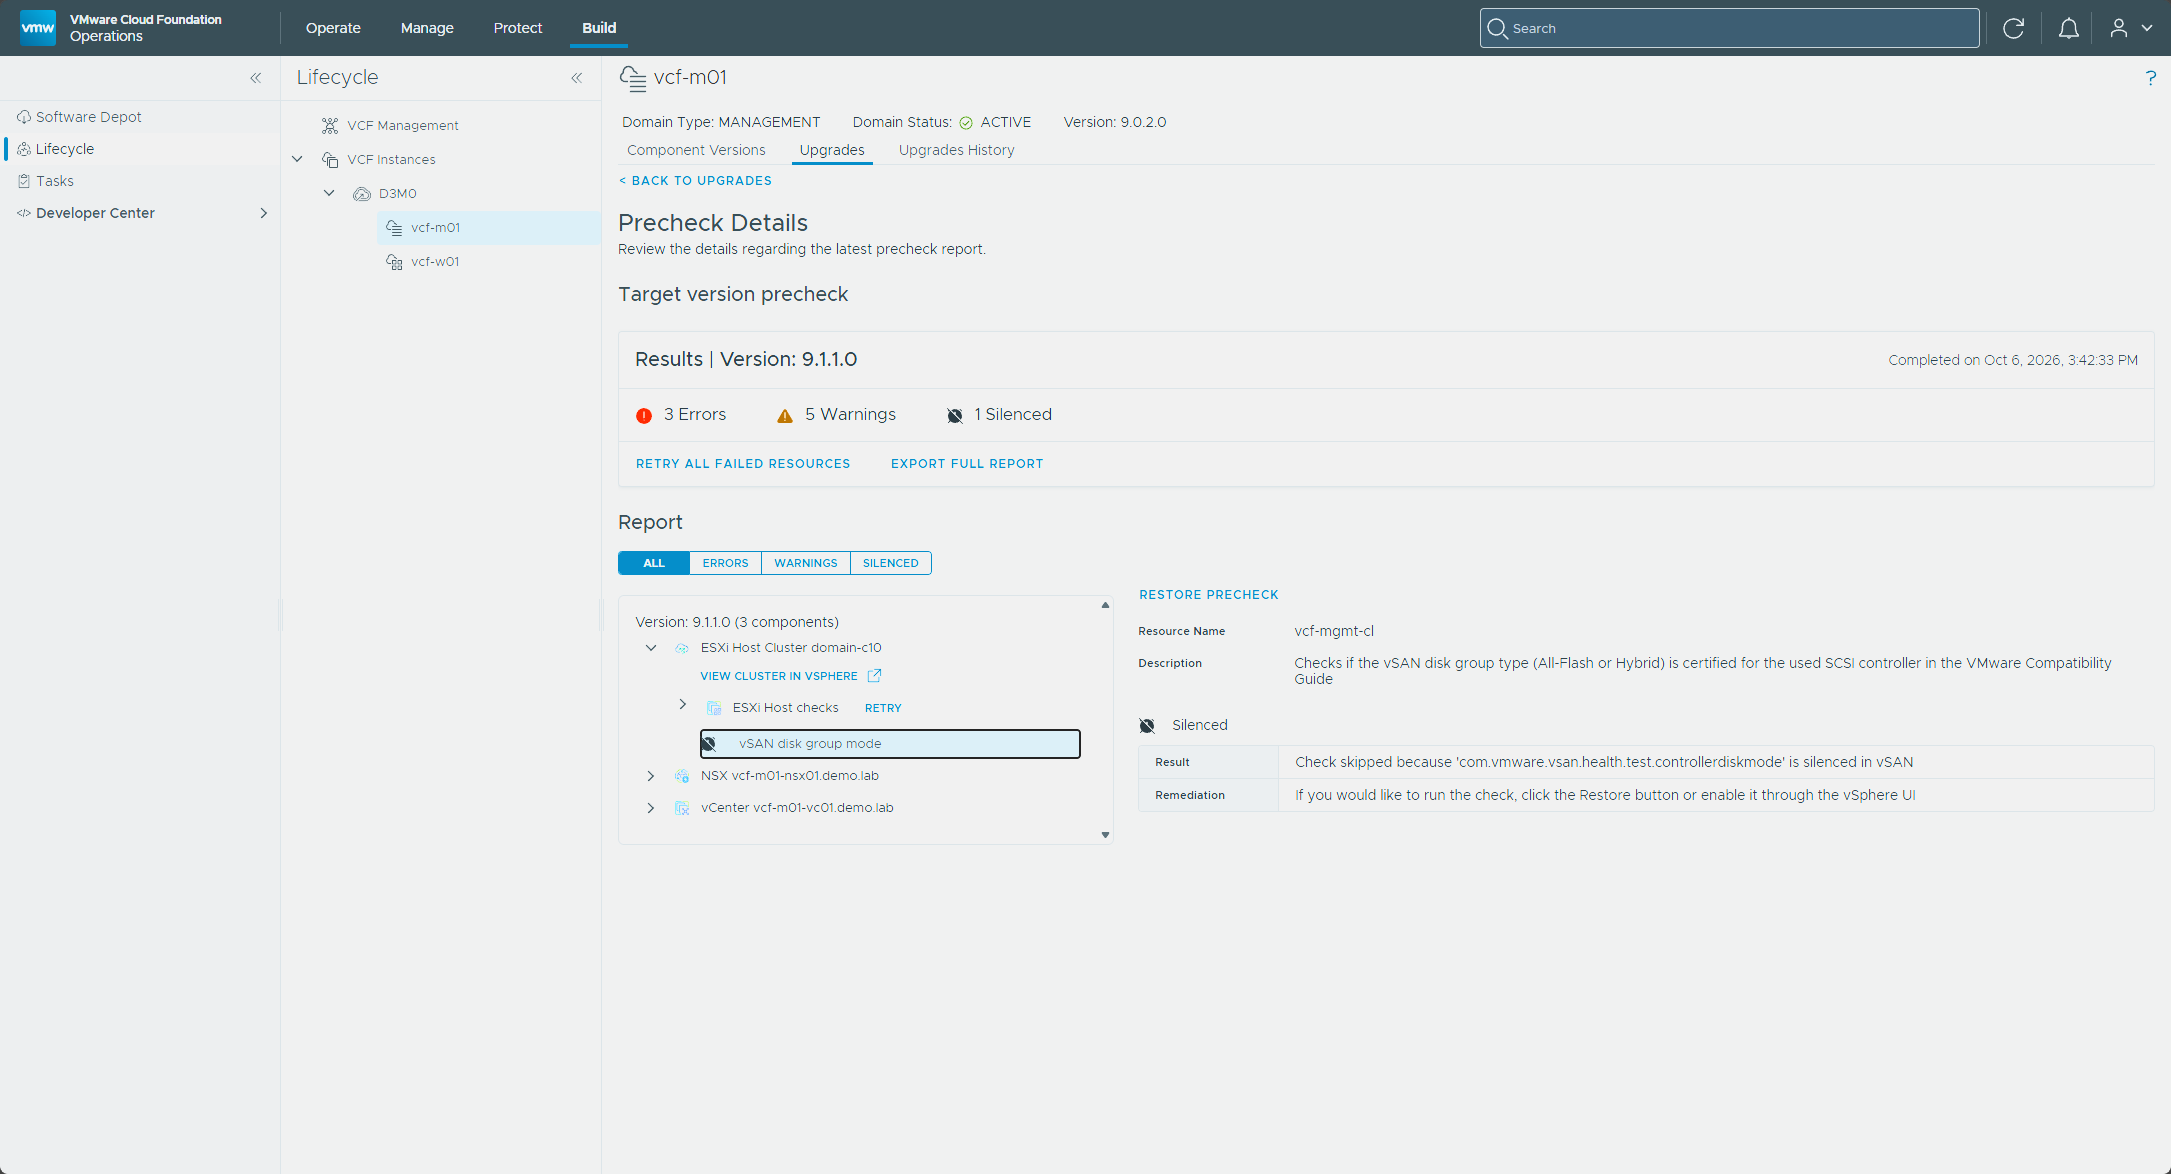The width and height of the screenshot is (2171, 1174).
Task: Click Retry All Failed Resources
Action: [x=743, y=464]
